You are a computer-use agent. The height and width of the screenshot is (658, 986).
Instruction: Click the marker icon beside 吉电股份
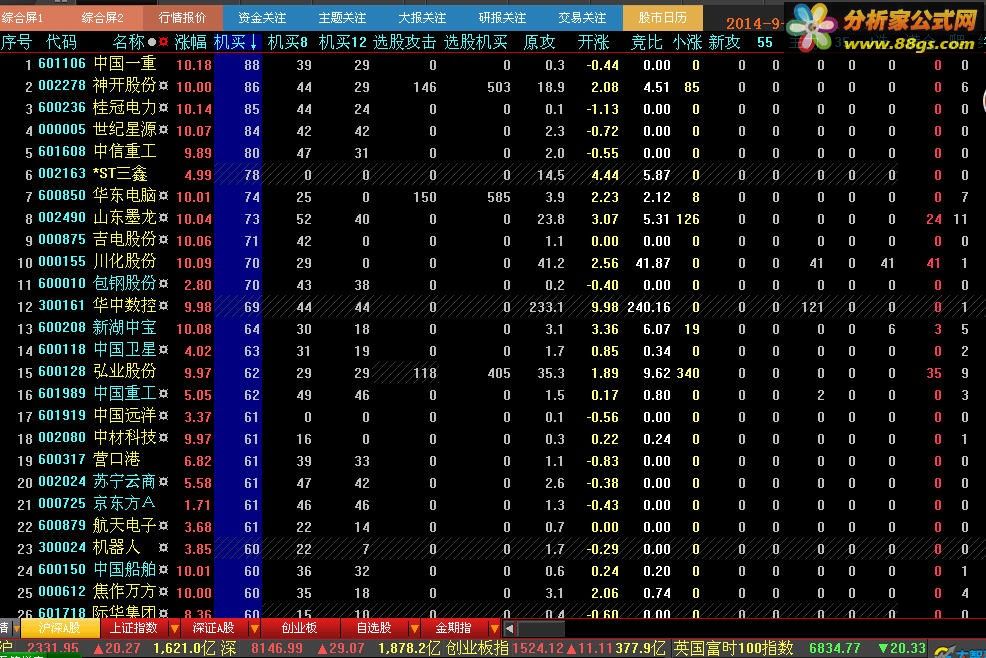[x=163, y=240]
